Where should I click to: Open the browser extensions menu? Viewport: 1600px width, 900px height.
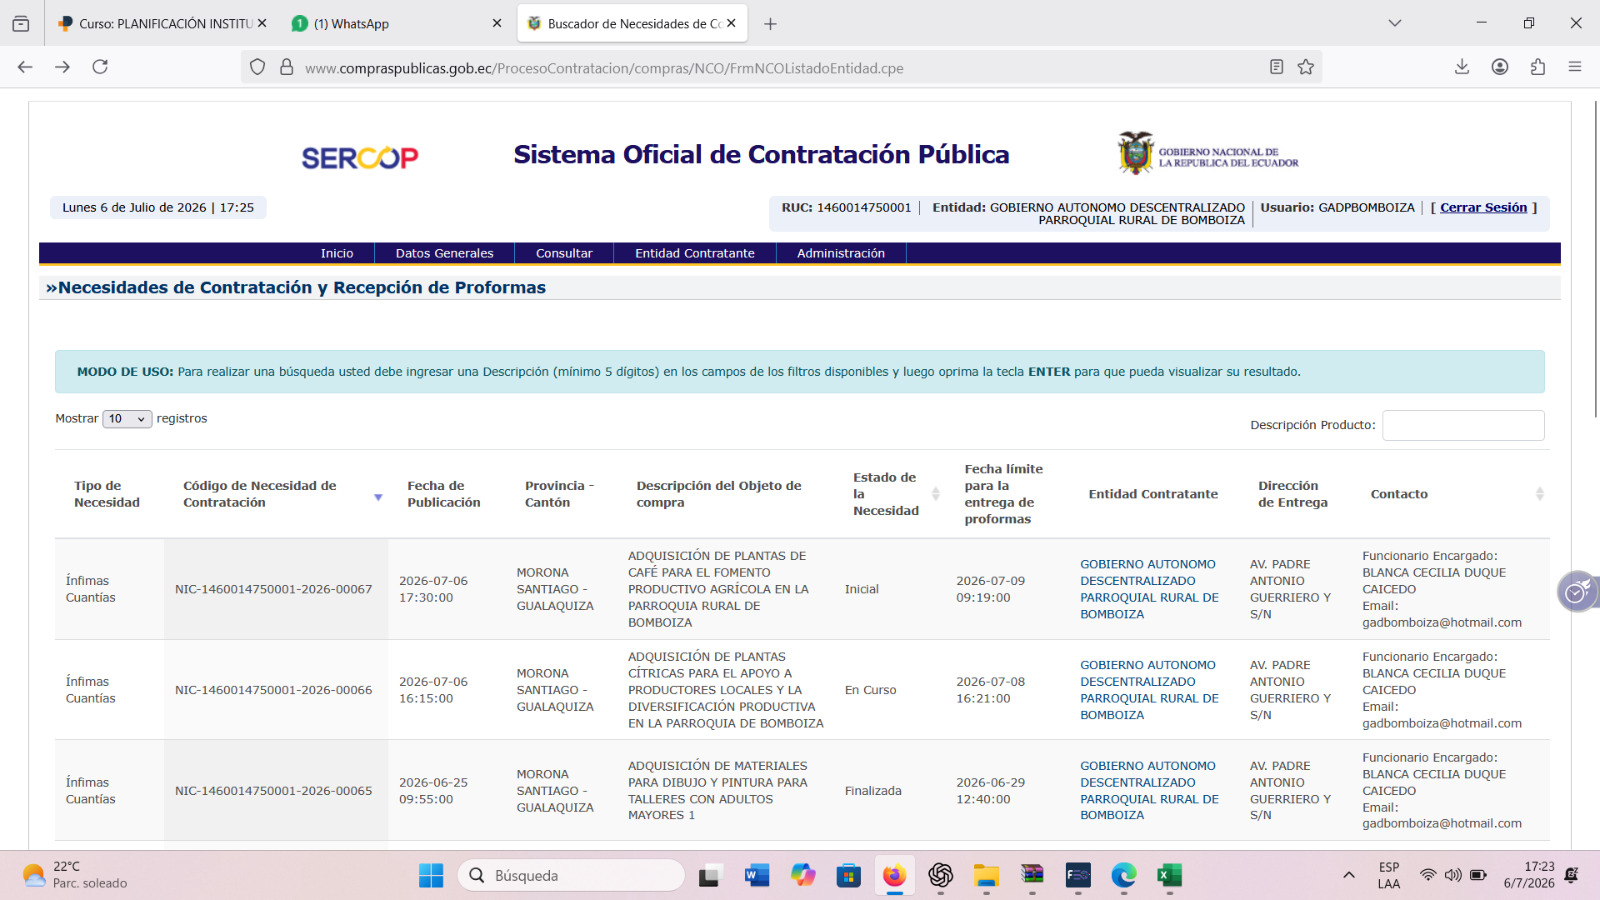[1538, 67]
